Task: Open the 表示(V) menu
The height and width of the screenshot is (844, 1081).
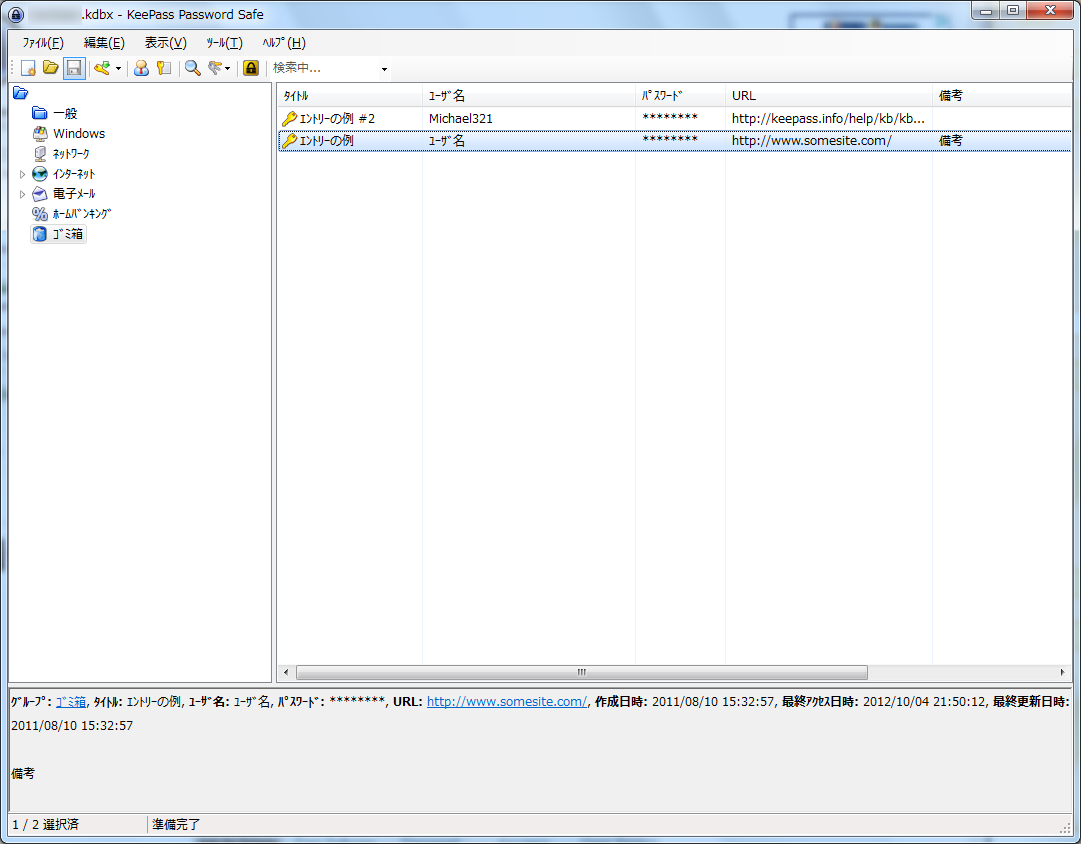Action: (165, 43)
